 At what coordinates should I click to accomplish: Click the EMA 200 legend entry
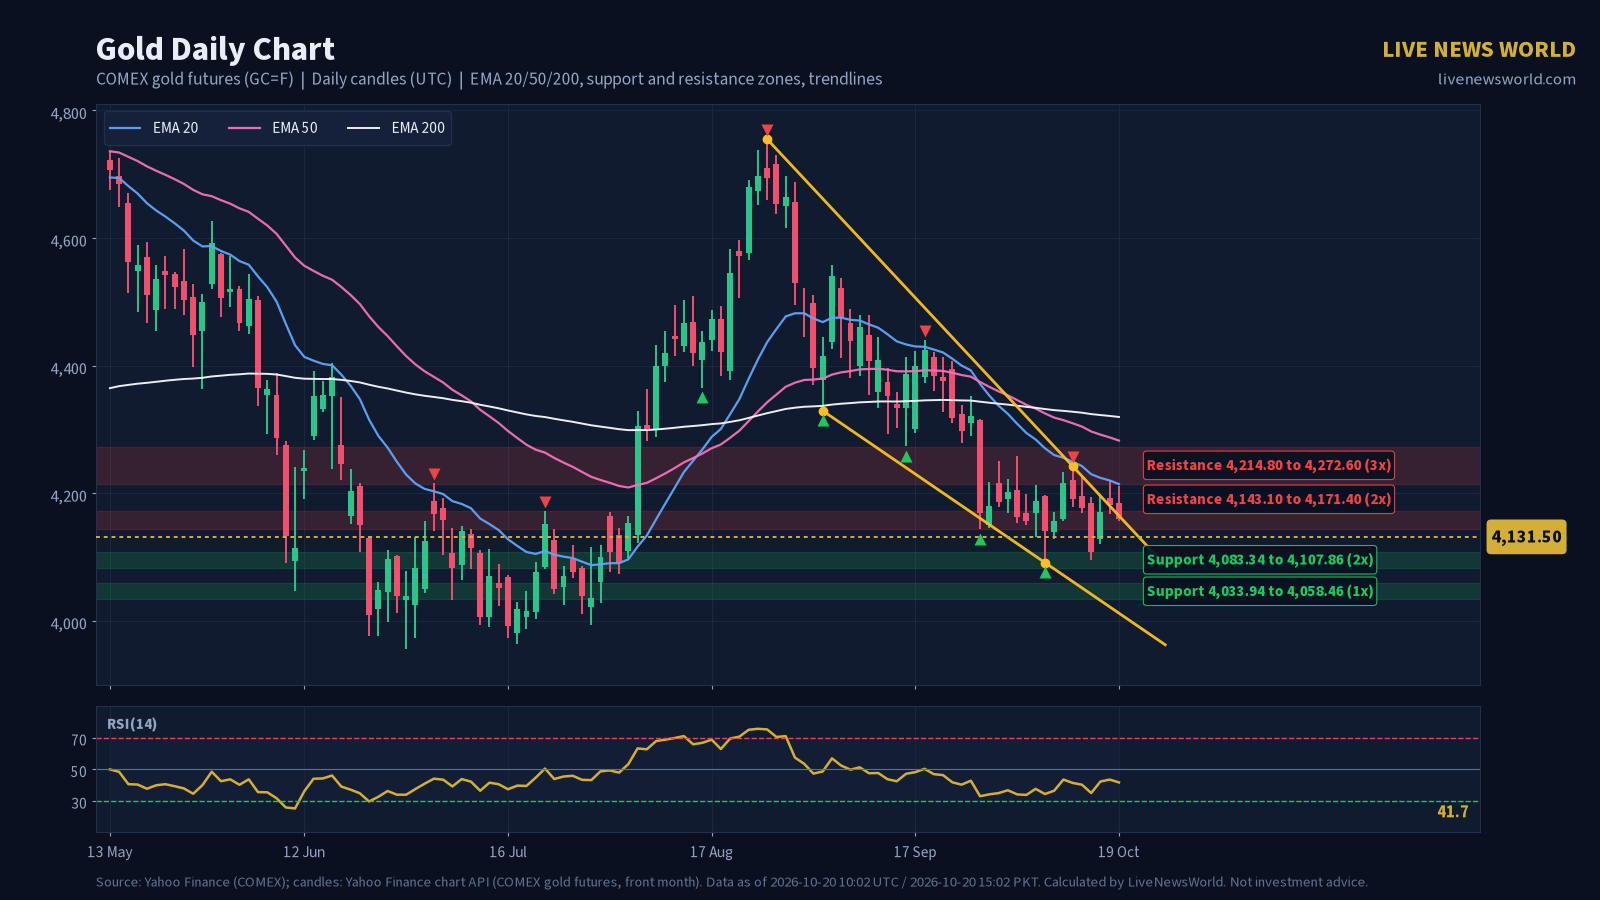[396, 128]
